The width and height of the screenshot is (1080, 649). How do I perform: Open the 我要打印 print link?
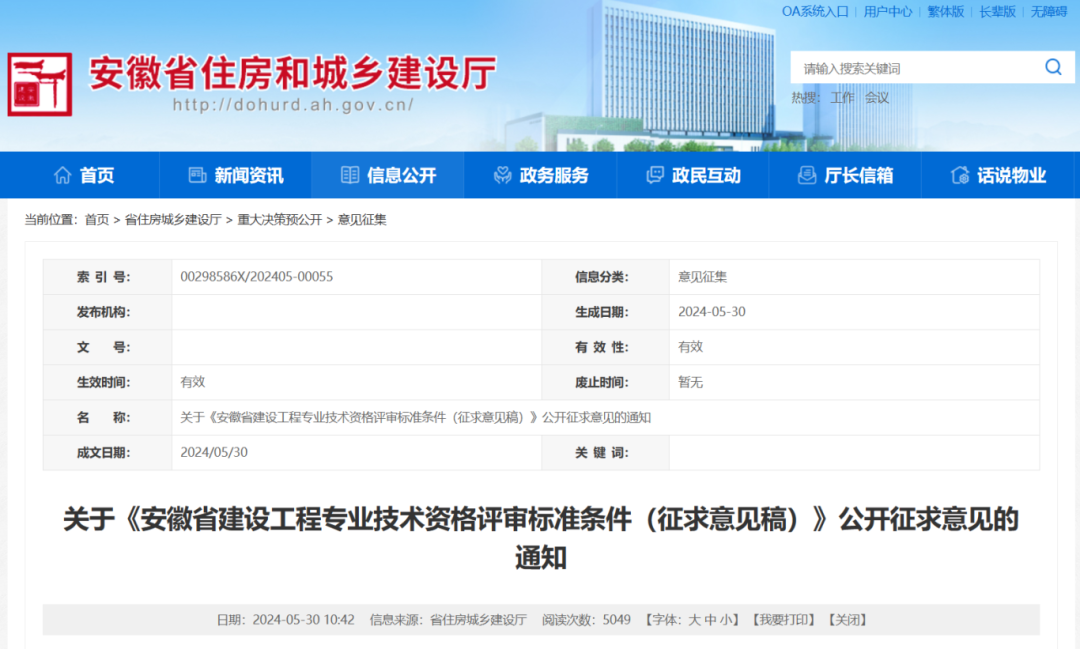783,619
